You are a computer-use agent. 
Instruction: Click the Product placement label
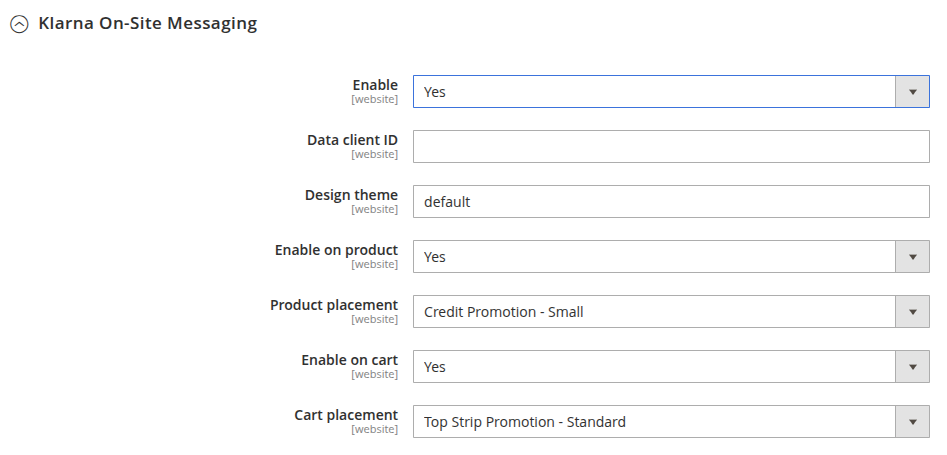(334, 305)
